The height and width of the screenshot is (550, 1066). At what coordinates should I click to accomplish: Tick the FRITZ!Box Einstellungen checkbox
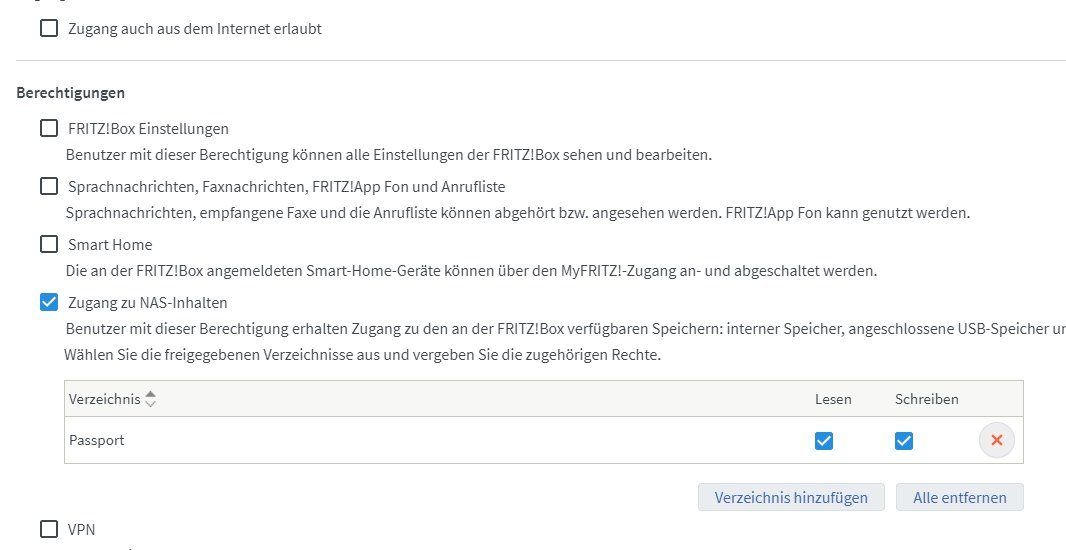click(49, 128)
